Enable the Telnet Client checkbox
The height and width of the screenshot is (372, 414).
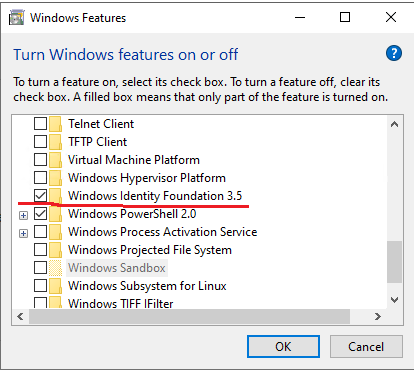pos(40,124)
